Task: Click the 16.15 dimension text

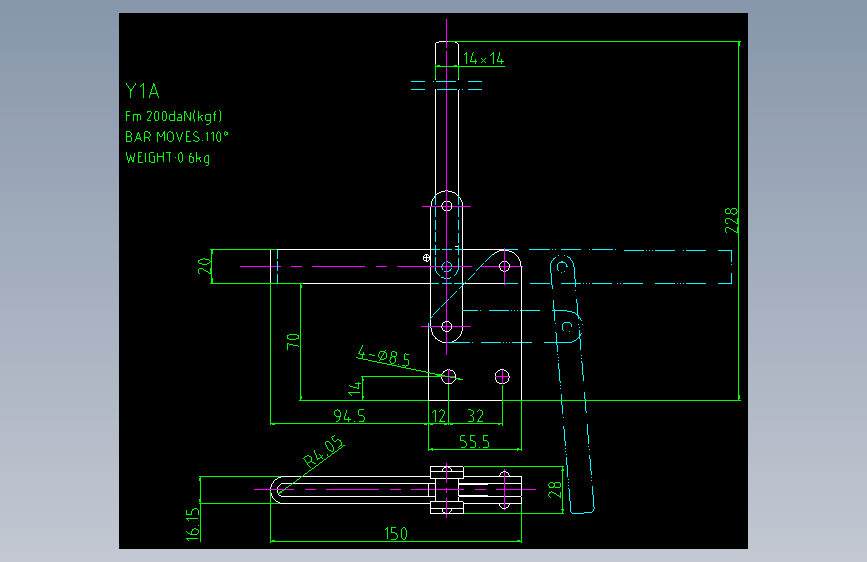Action: pos(192,524)
